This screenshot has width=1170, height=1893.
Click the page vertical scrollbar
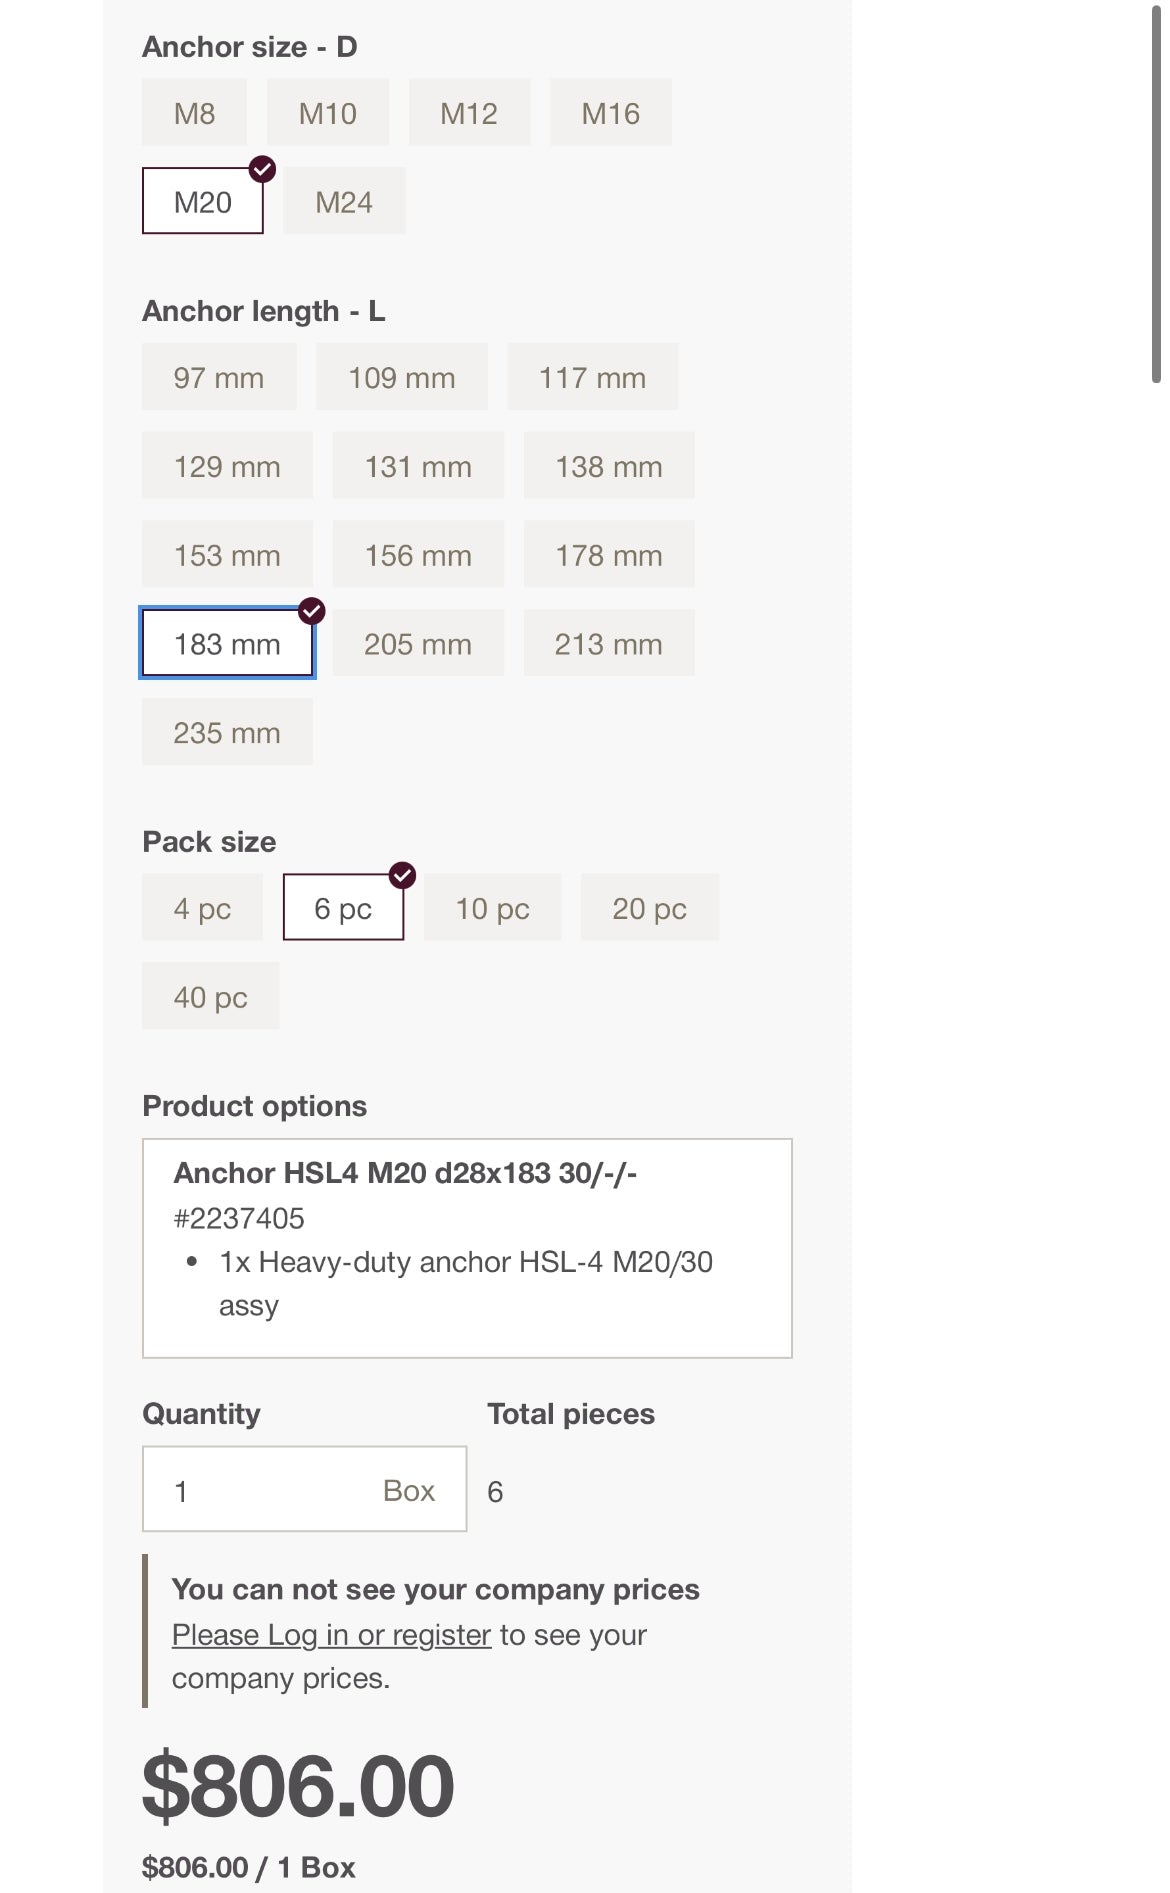1156,200
